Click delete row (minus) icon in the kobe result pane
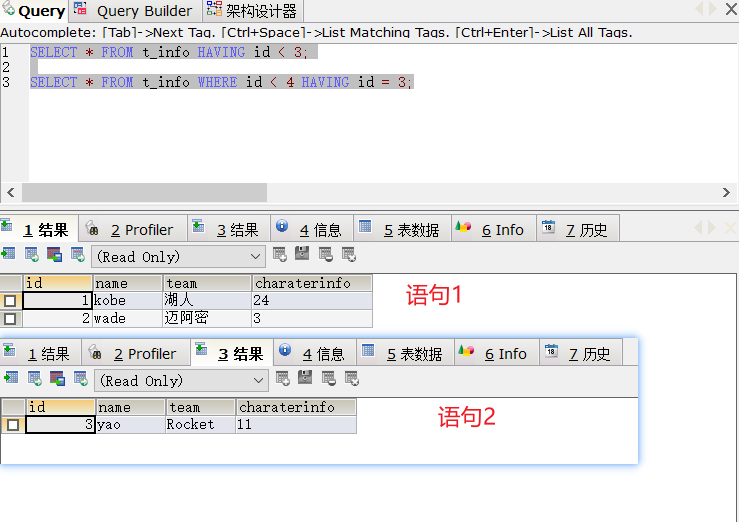The image size is (739, 522). coord(325,254)
